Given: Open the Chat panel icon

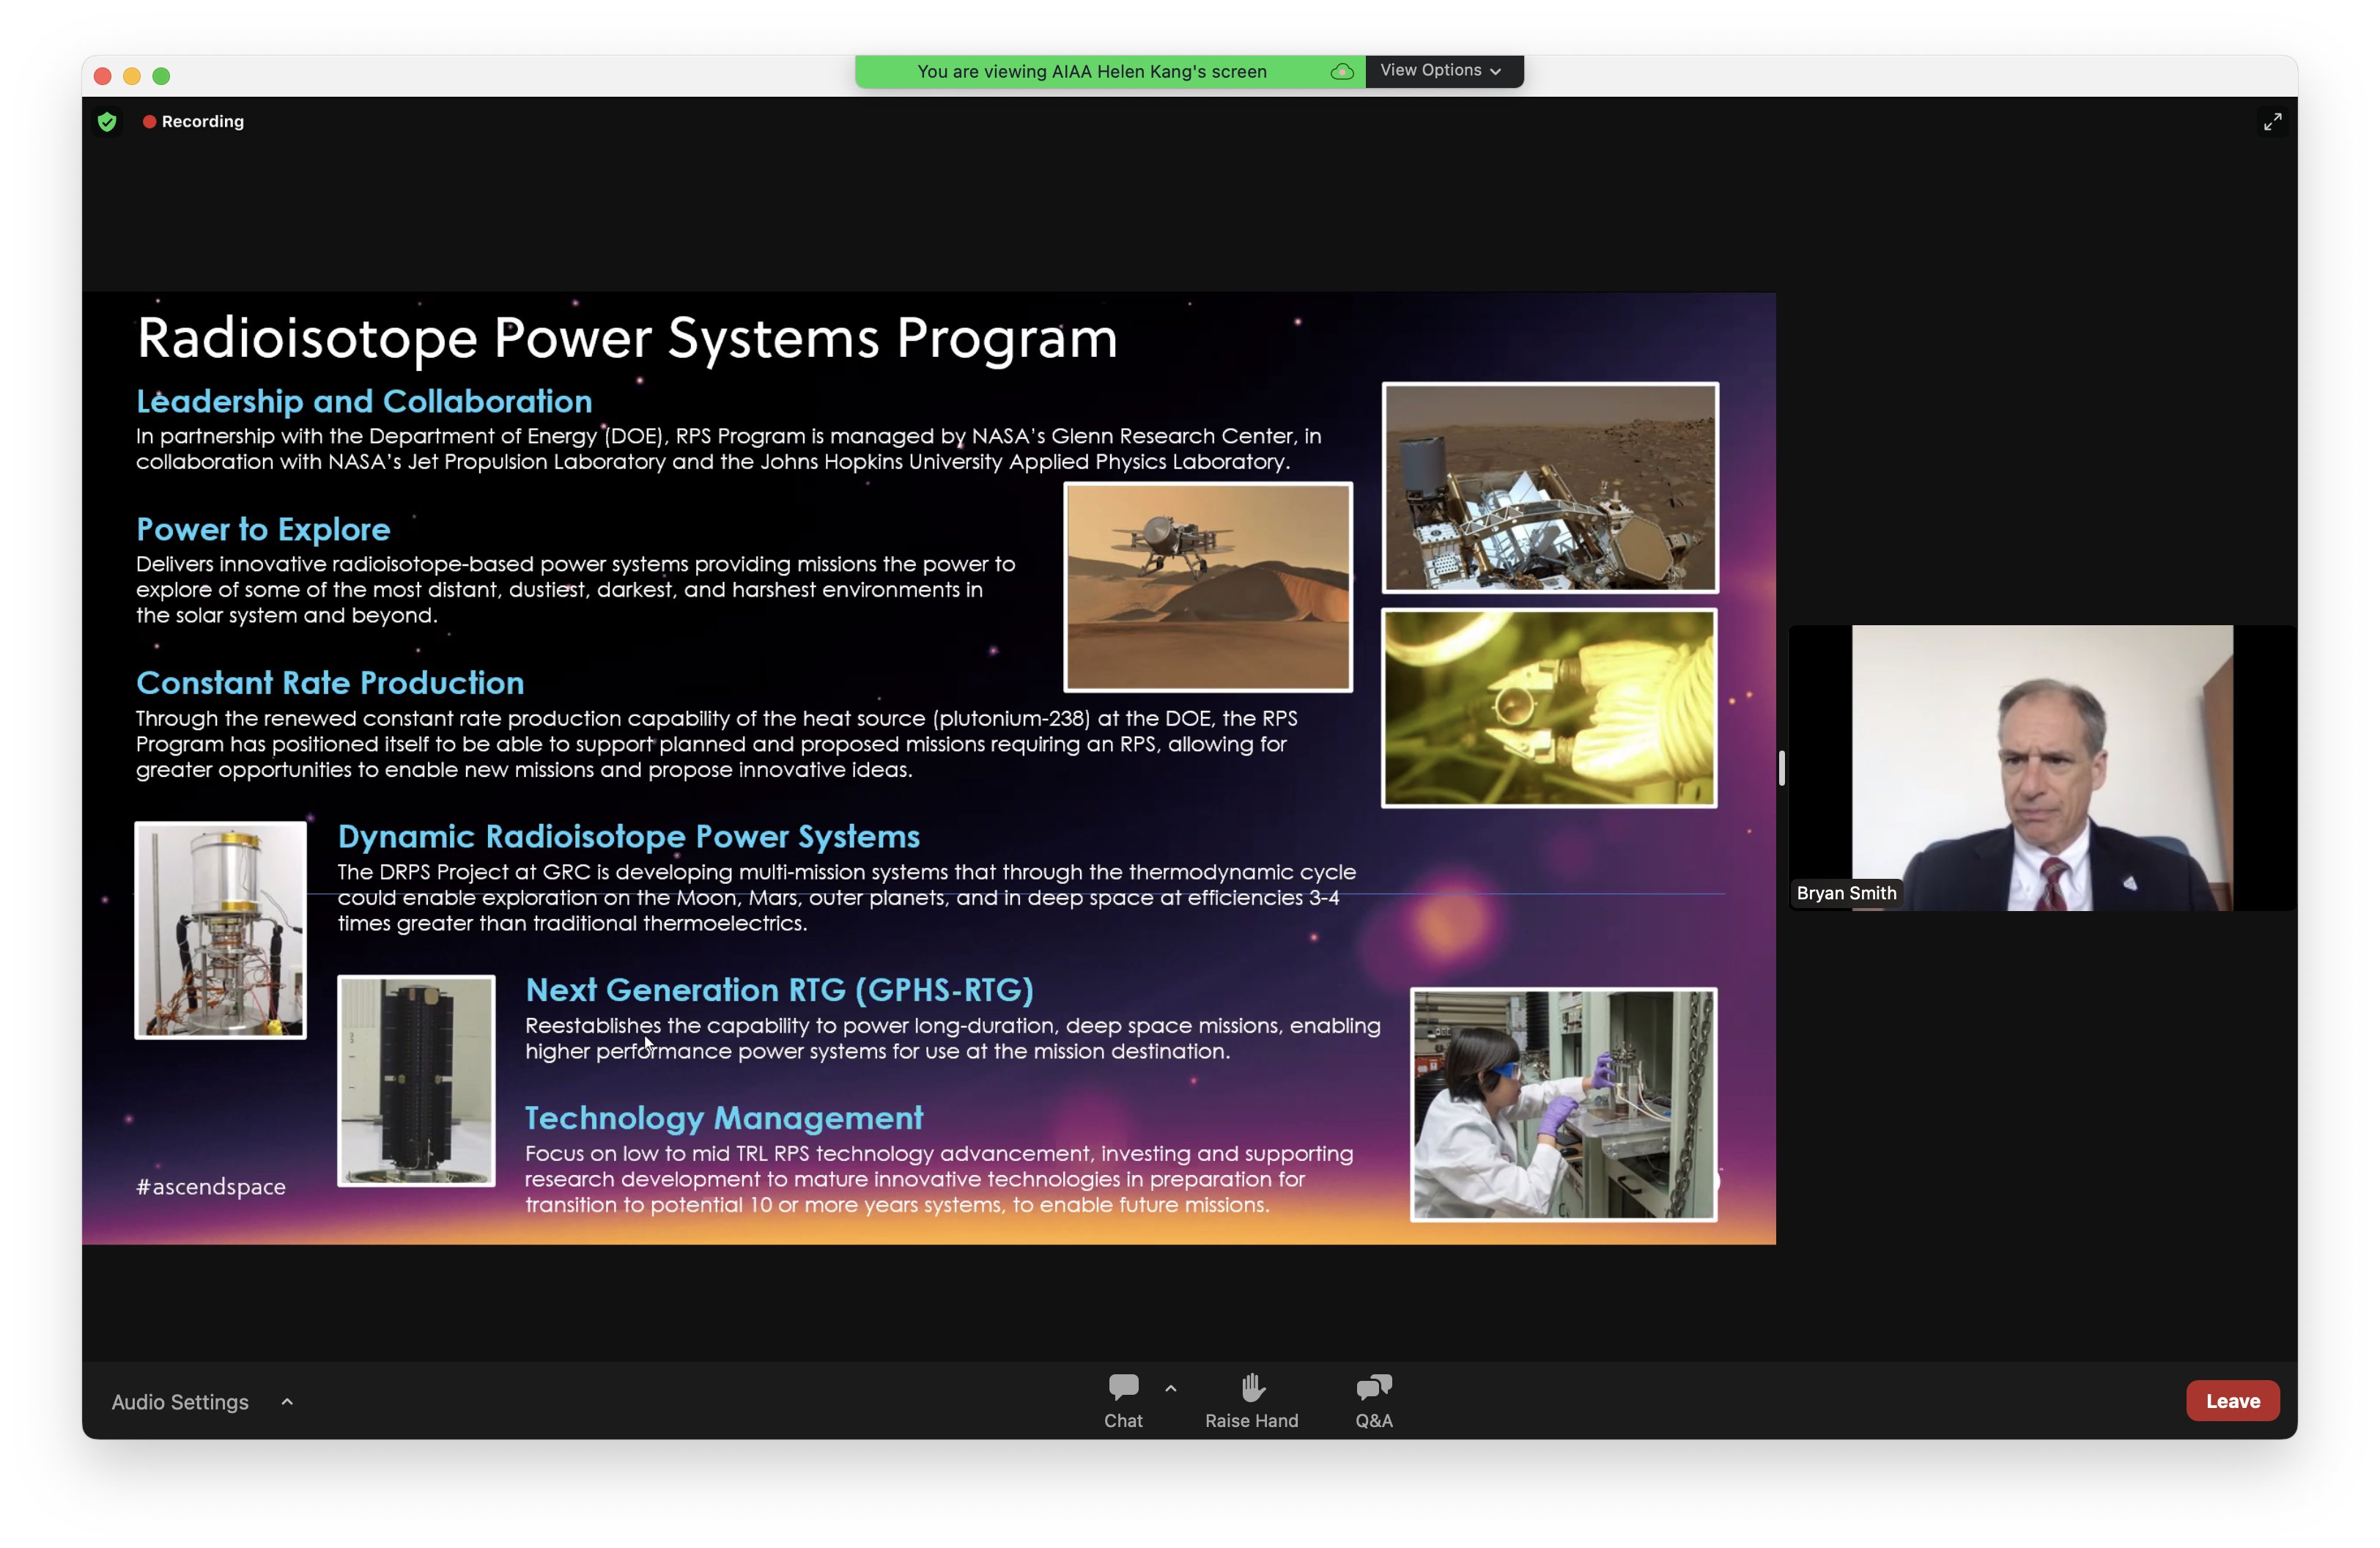Looking at the screenshot, I should (1123, 1387).
